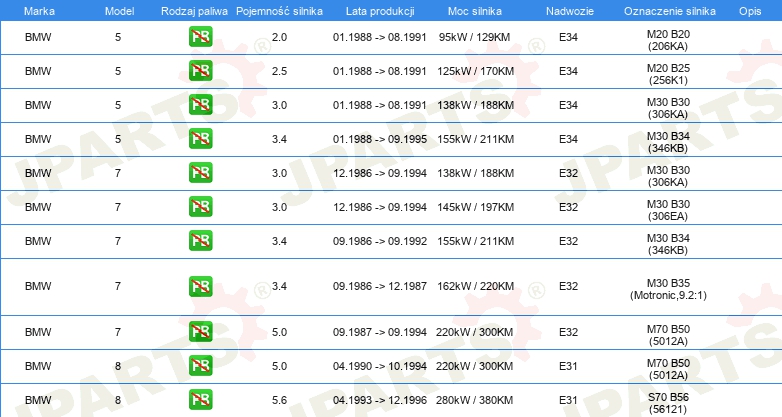The width and height of the screenshot is (782, 417).
Task: Click the Model column header
Action: pyautogui.click(x=119, y=11)
